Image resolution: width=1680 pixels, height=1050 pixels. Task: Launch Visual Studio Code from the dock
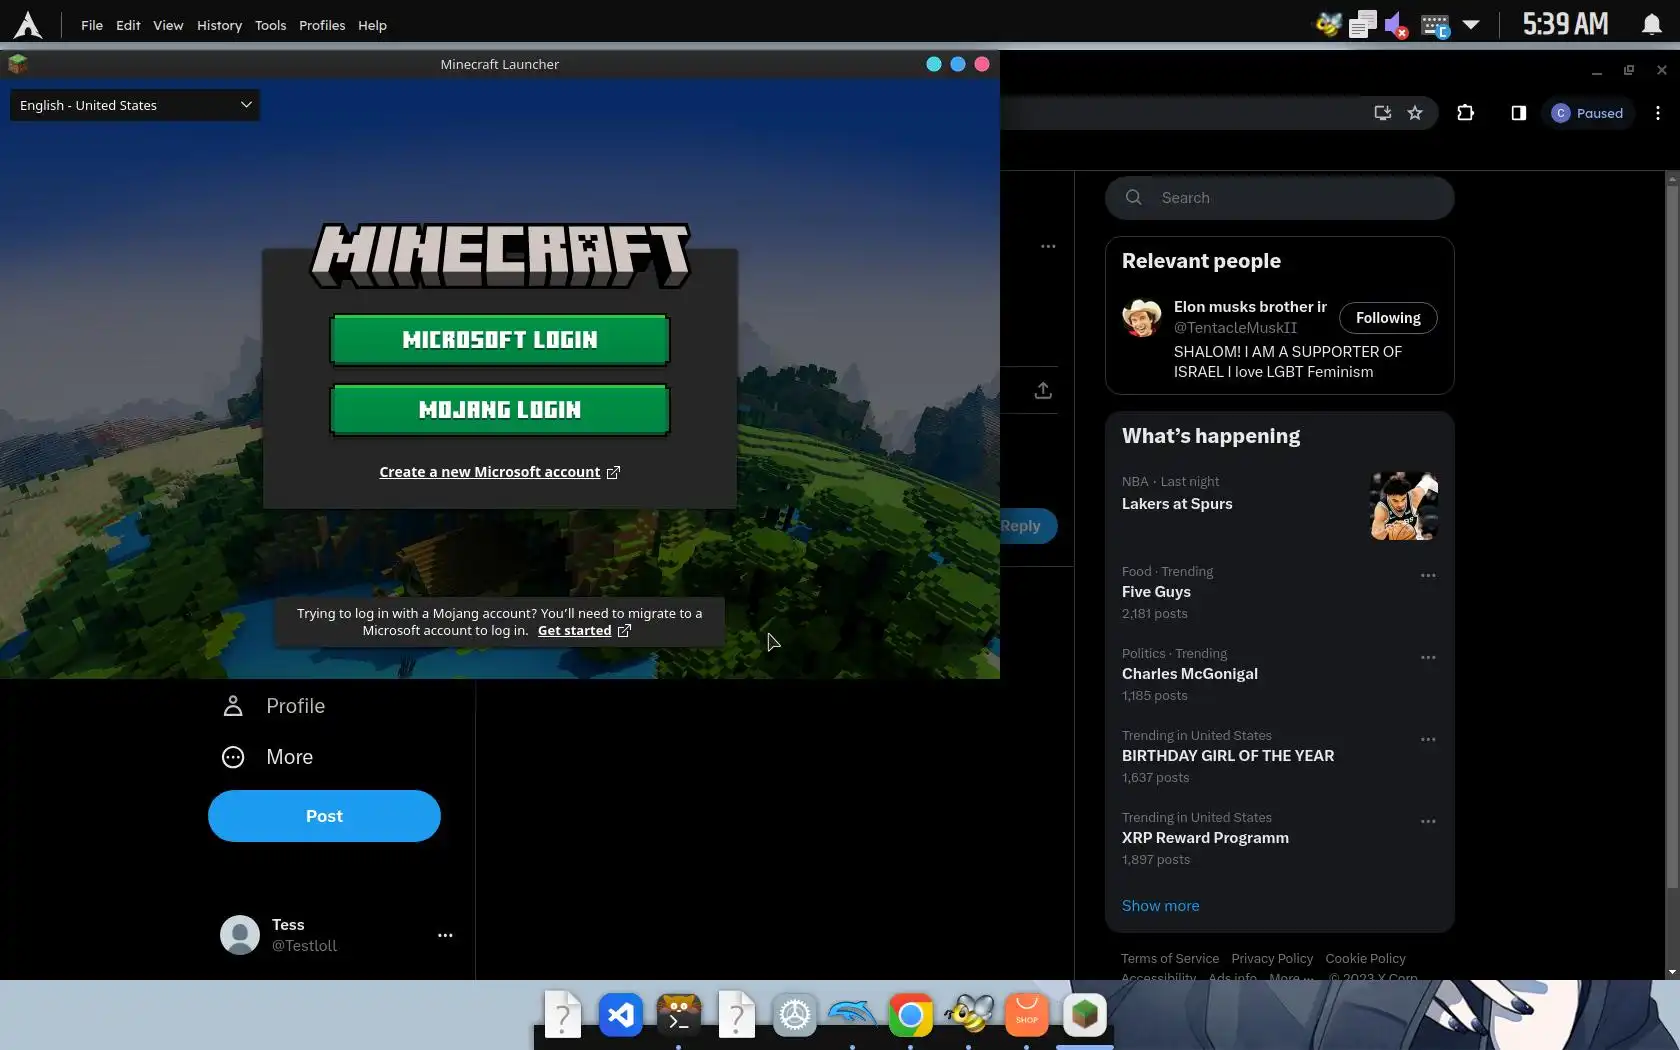point(621,1016)
